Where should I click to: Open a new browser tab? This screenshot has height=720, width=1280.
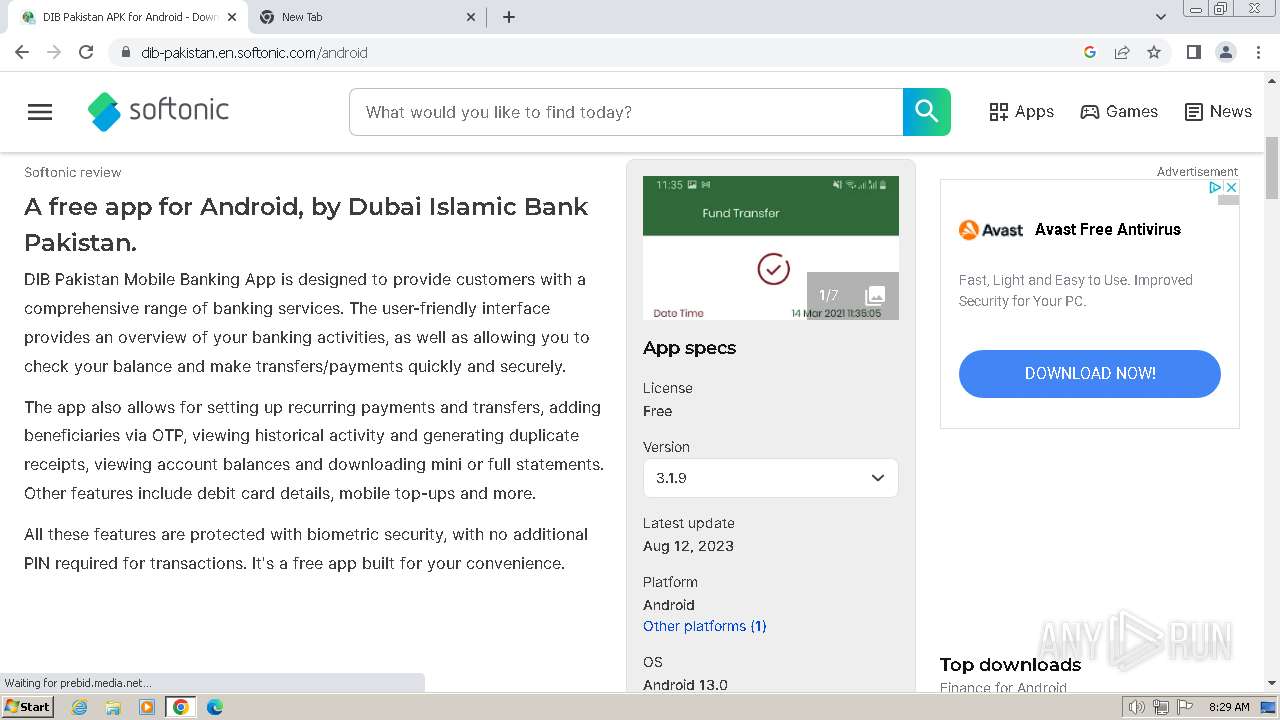pos(509,17)
